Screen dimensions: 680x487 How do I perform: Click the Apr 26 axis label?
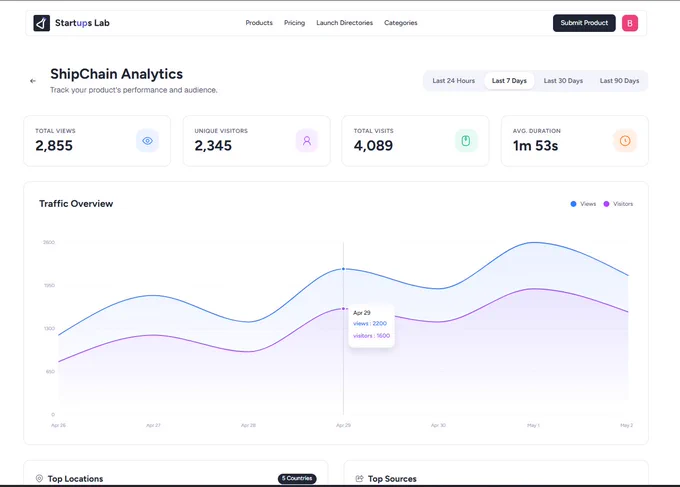click(59, 425)
